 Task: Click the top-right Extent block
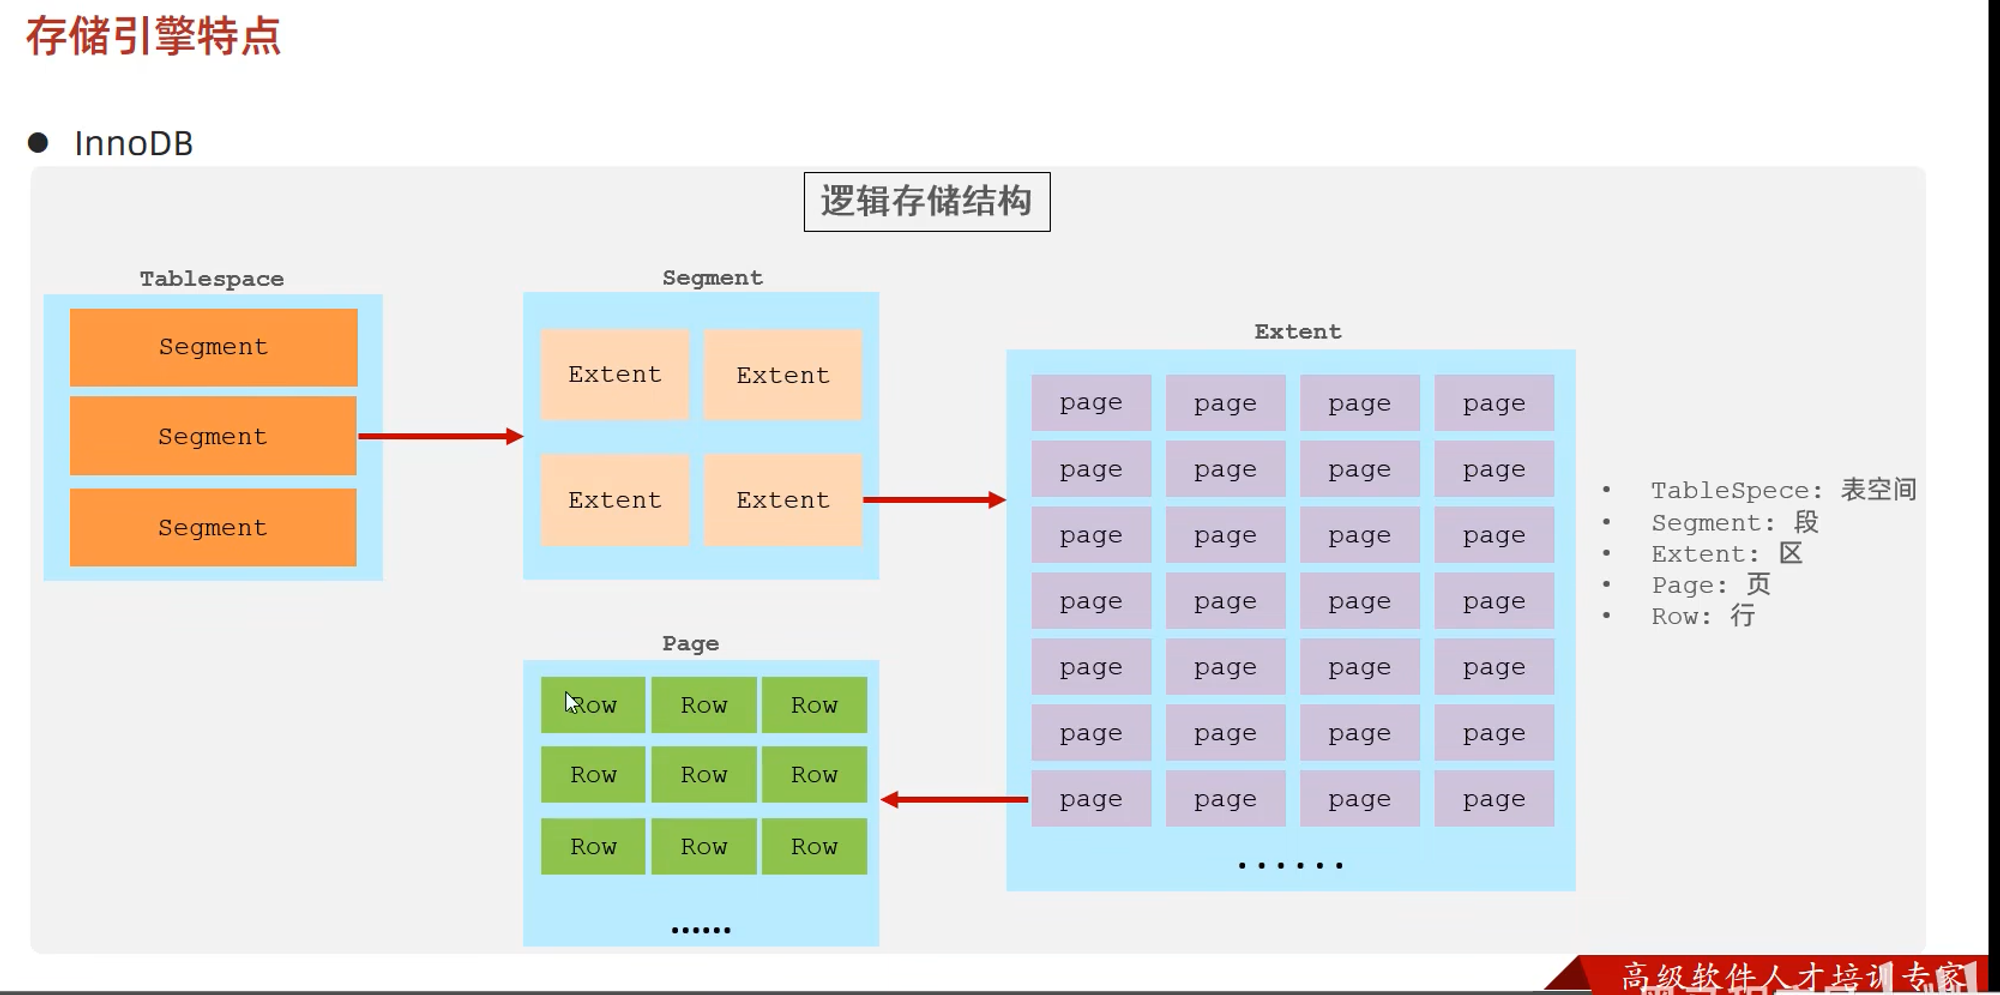point(782,375)
